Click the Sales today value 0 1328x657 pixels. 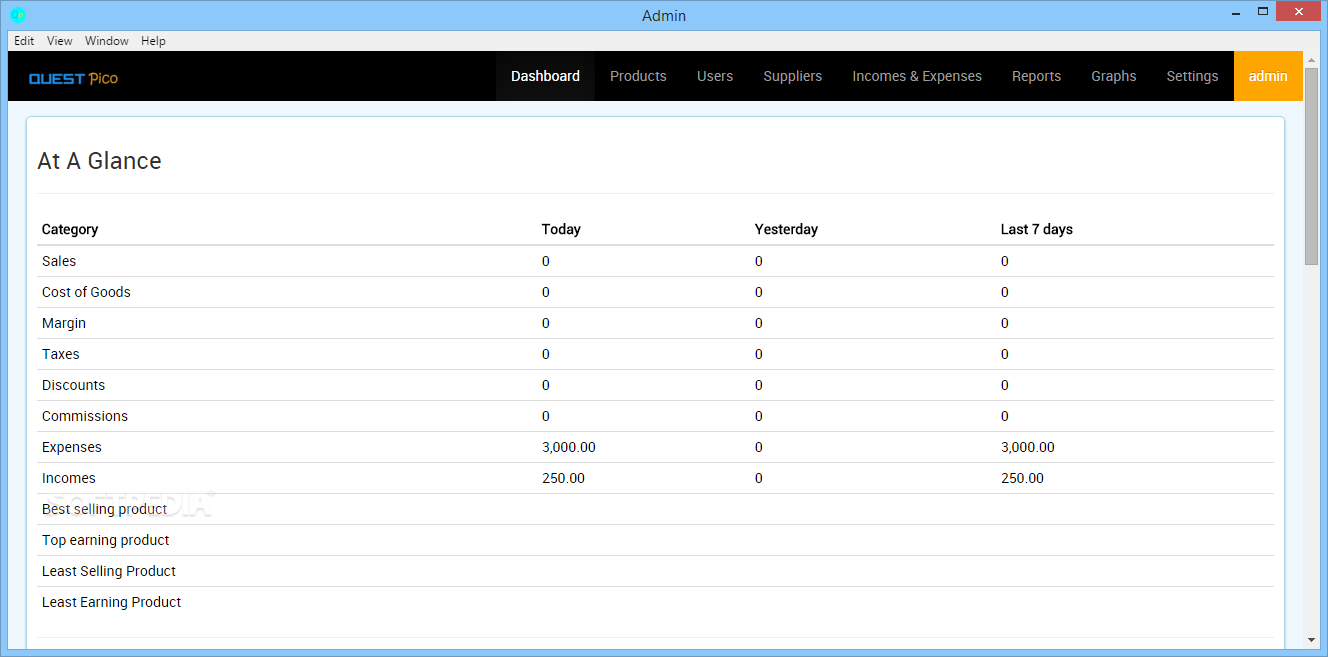(x=546, y=261)
